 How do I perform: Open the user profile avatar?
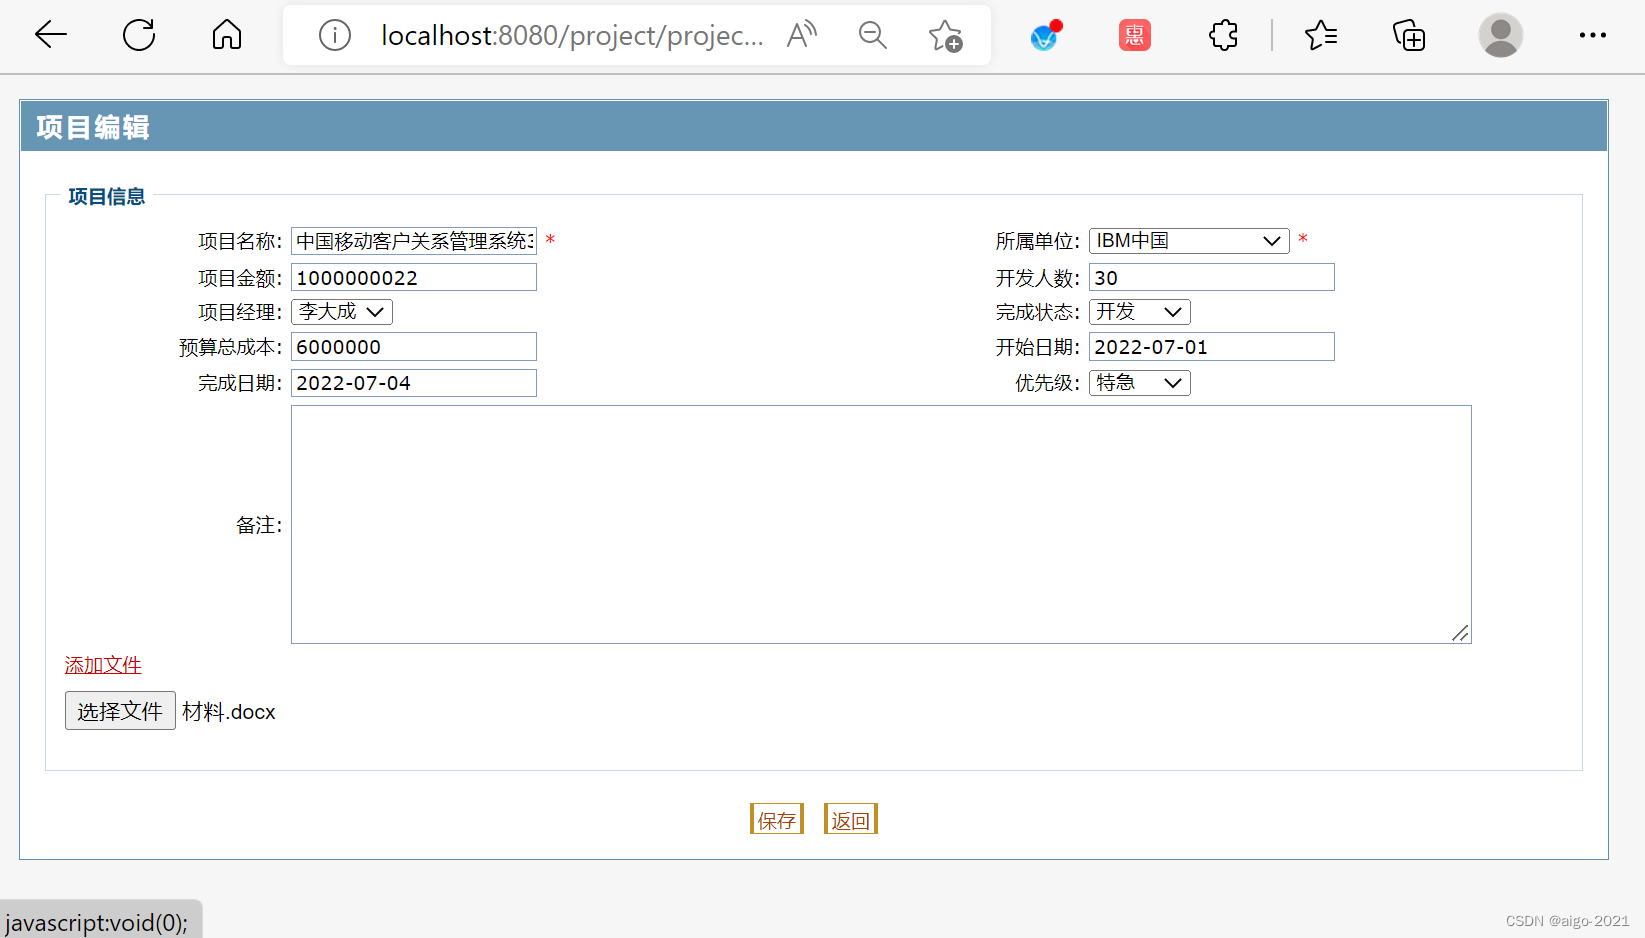pyautogui.click(x=1500, y=35)
